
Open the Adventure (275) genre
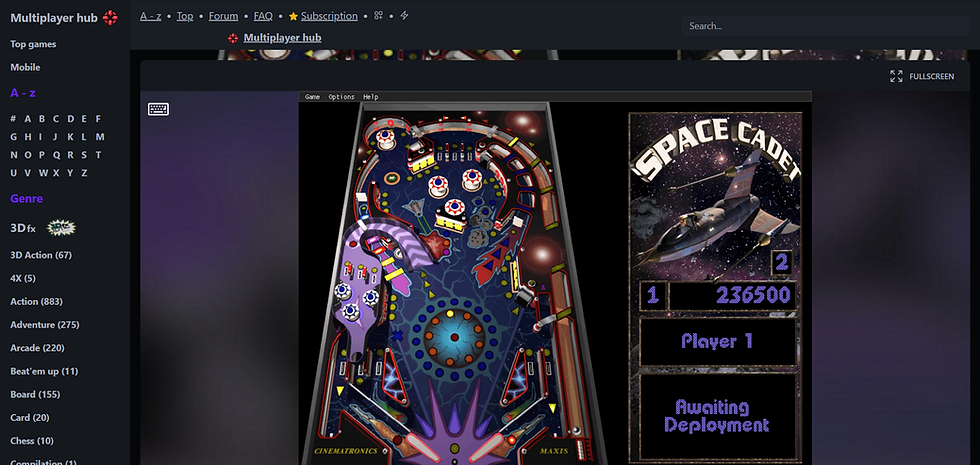click(x=44, y=325)
